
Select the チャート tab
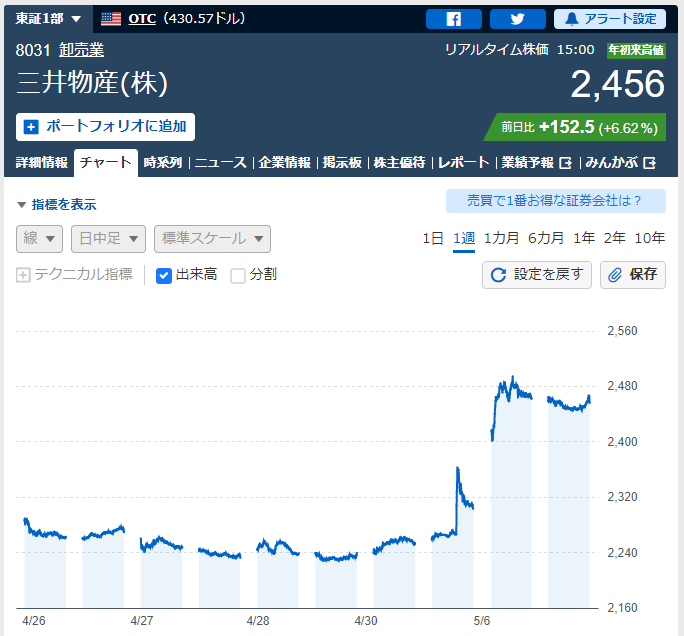(106, 162)
